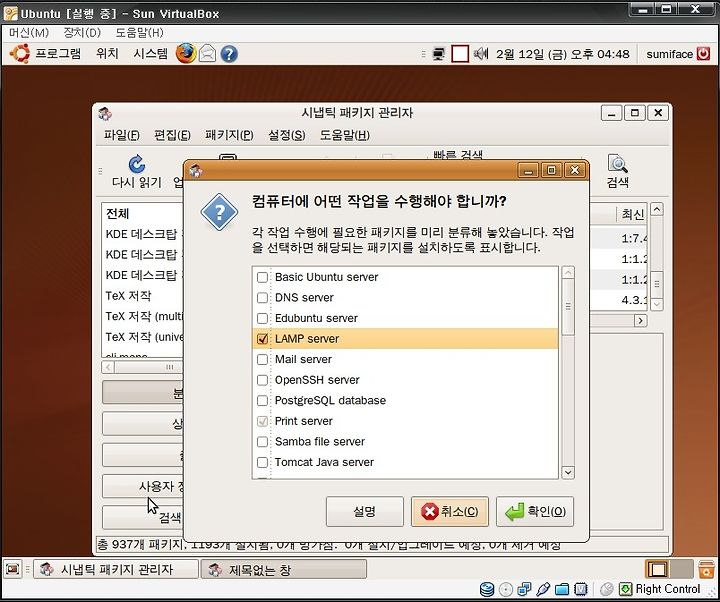Uncheck the LAMP server checkbox

(262, 339)
